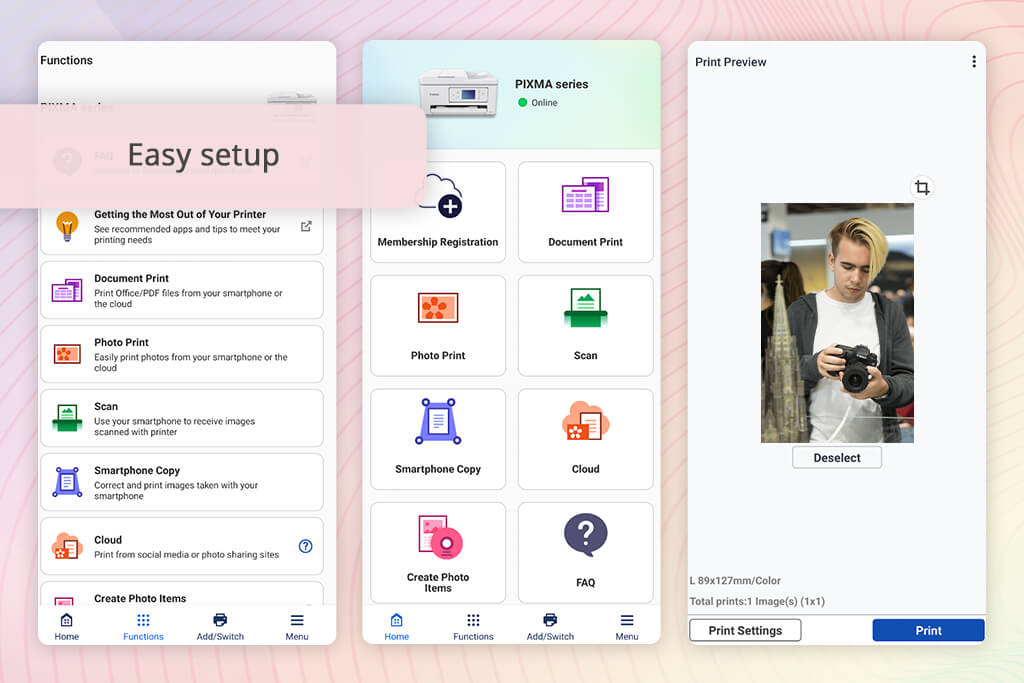Viewport: 1024px width, 683px height.
Task: Tap the Create Photo Items tile
Action: tap(438, 552)
